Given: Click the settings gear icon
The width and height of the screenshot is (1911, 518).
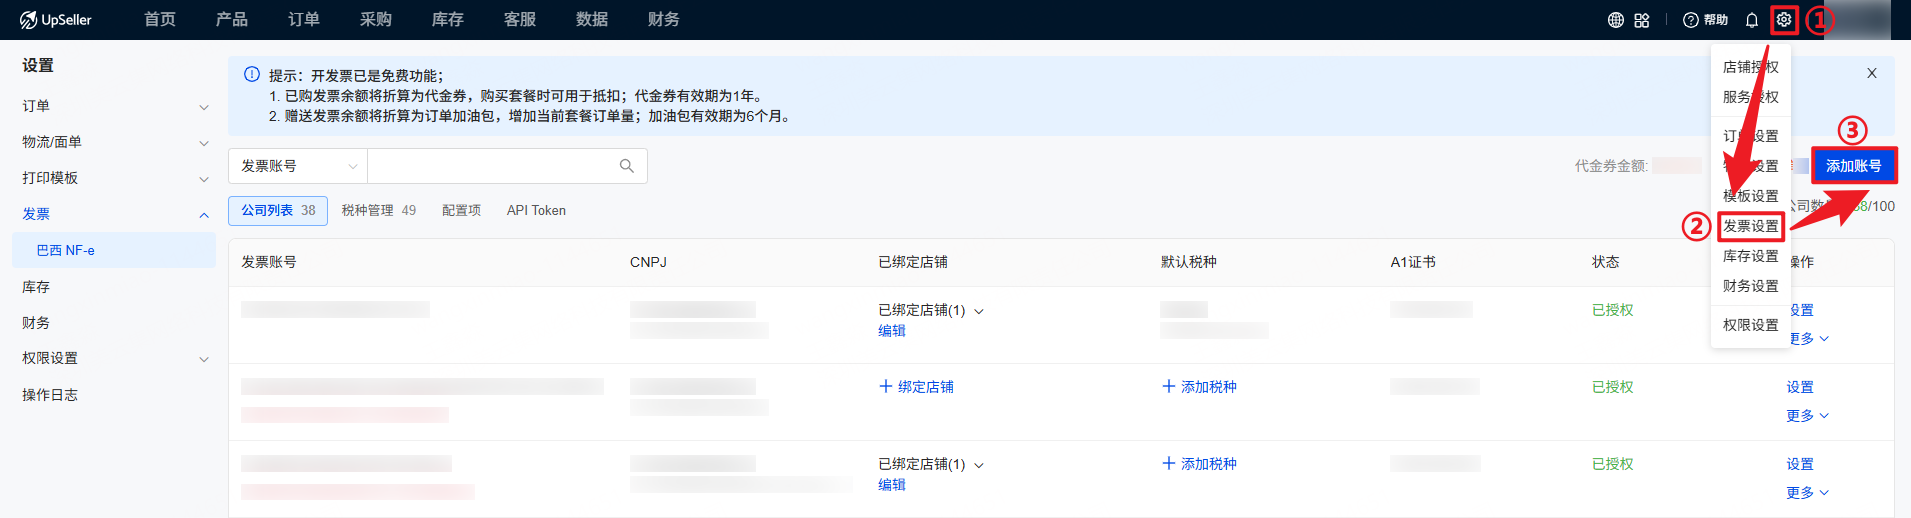Looking at the screenshot, I should tap(1784, 20).
